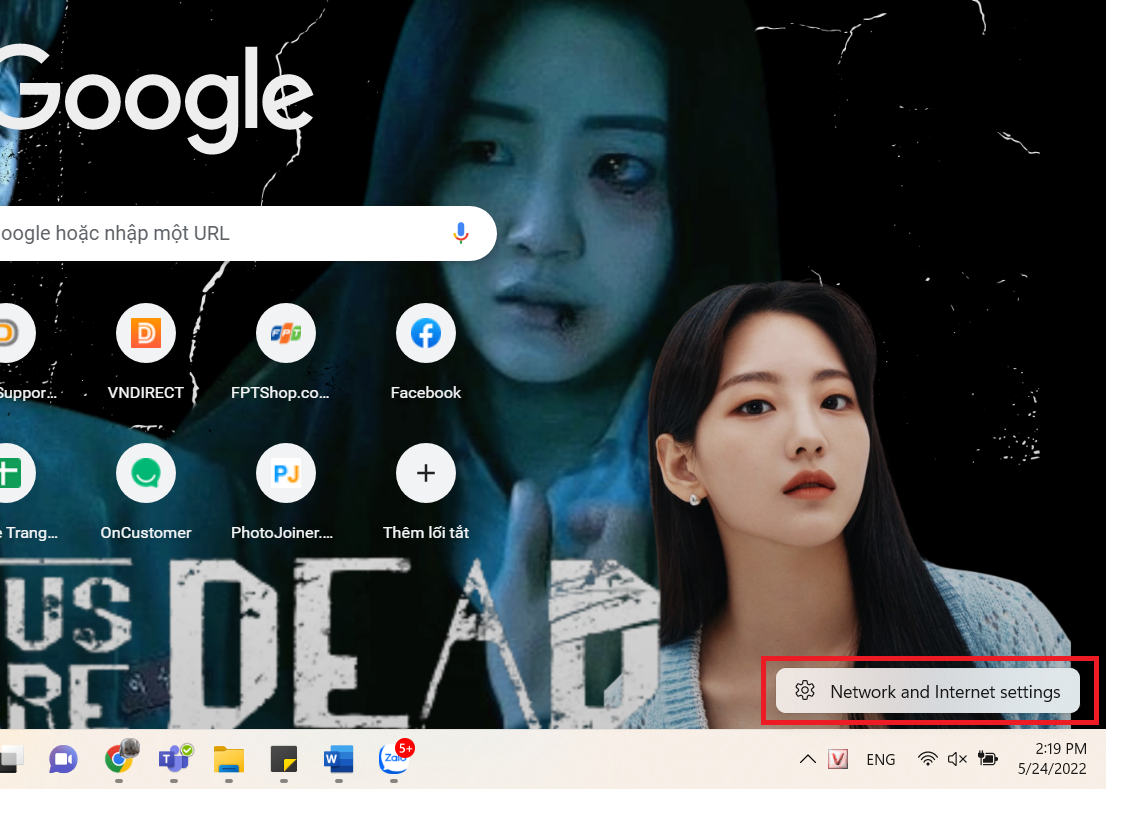This screenshot has height=815, width=1126.
Task: Open the PhotoJoiner shortcut
Action: [x=285, y=492]
